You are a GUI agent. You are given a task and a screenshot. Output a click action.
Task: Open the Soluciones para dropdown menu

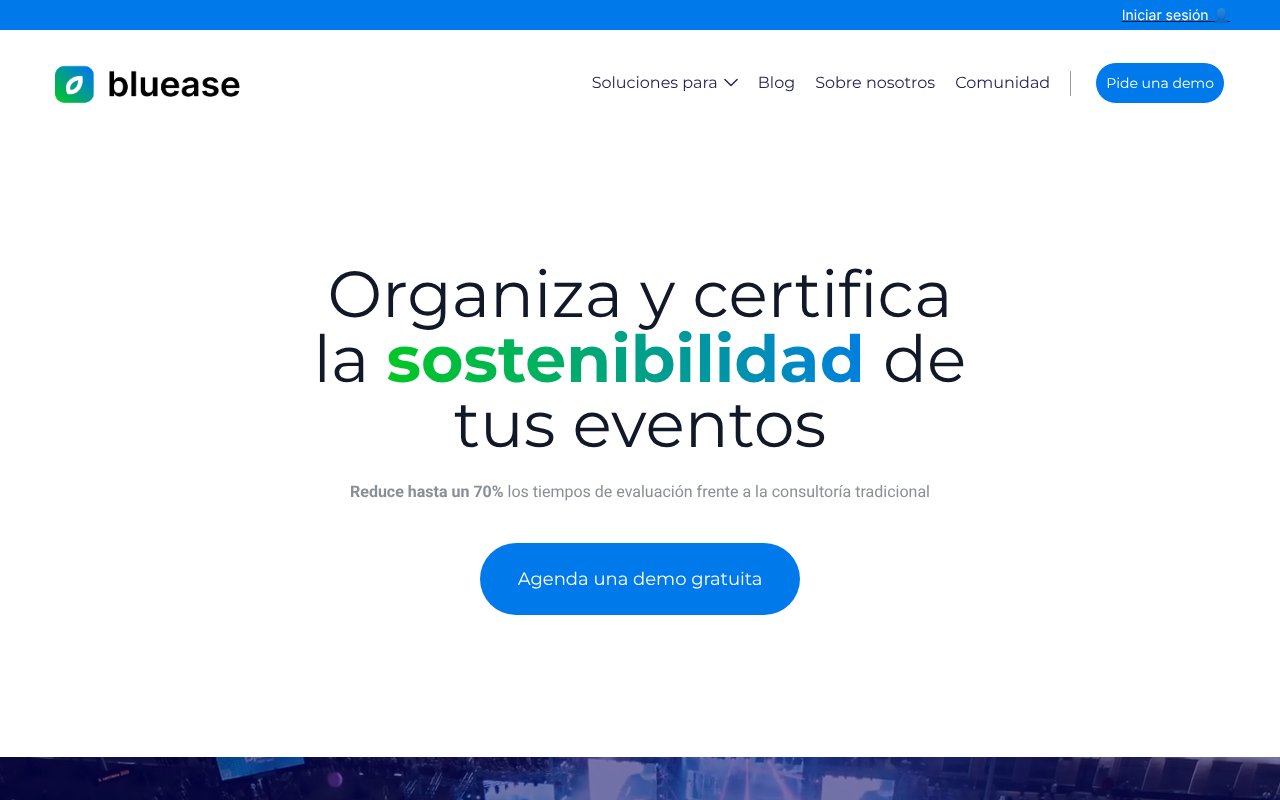tap(655, 83)
